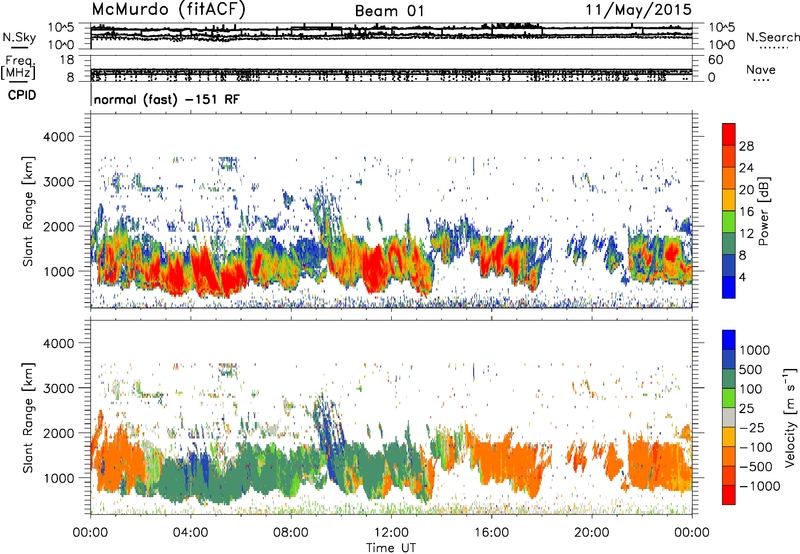Click the blue bottom of power colorbar

(x=729, y=287)
